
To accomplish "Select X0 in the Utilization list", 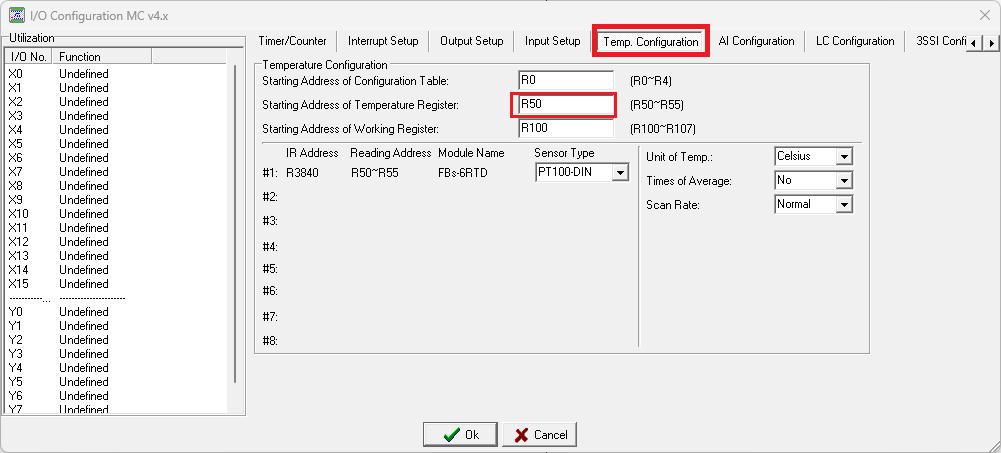I will (16, 74).
